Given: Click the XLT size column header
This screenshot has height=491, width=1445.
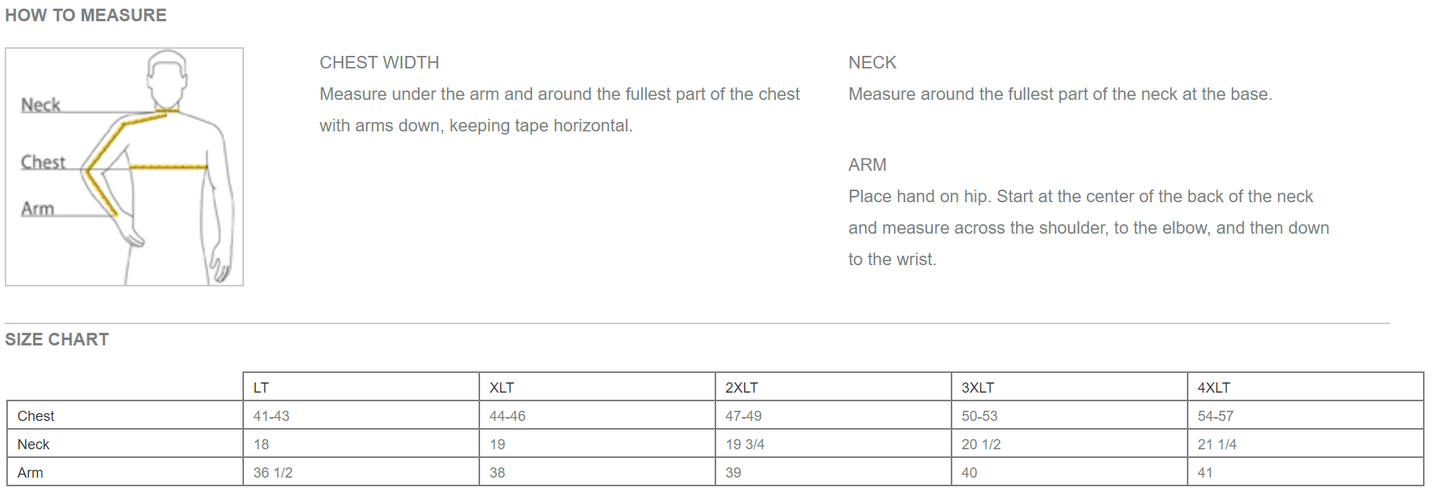Looking at the screenshot, I should 502,388.
